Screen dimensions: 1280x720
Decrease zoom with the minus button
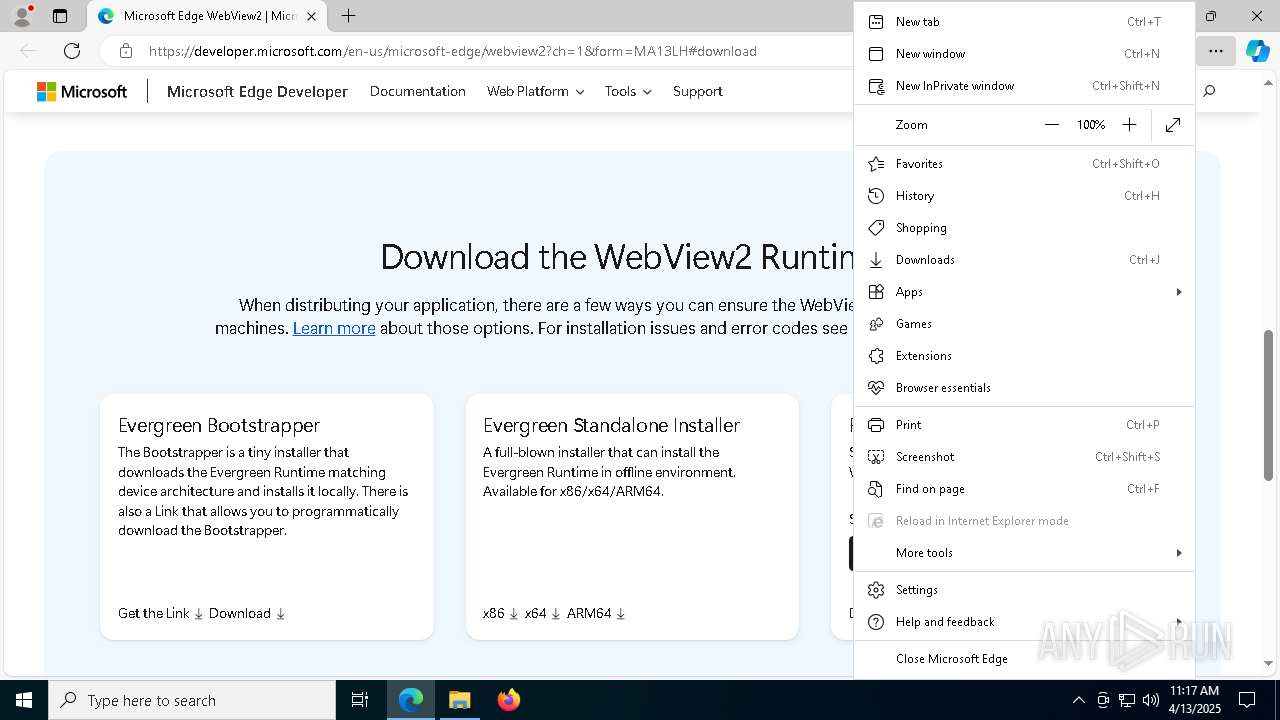[x=1051, y=125]
